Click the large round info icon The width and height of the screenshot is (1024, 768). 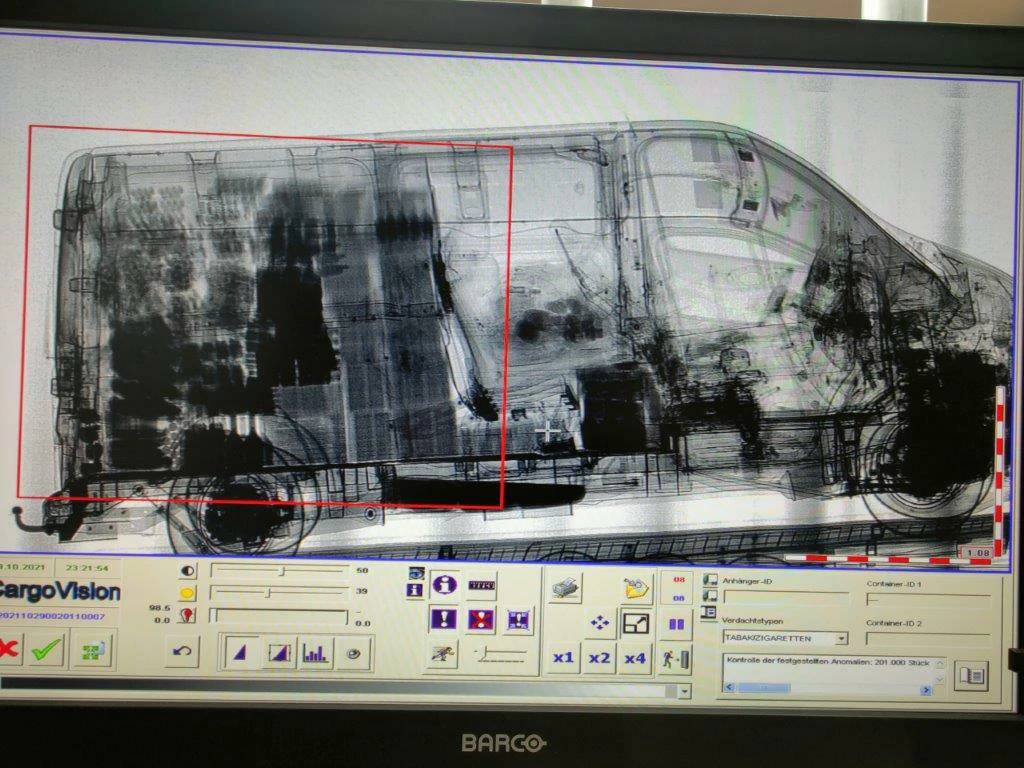point(444,584)
